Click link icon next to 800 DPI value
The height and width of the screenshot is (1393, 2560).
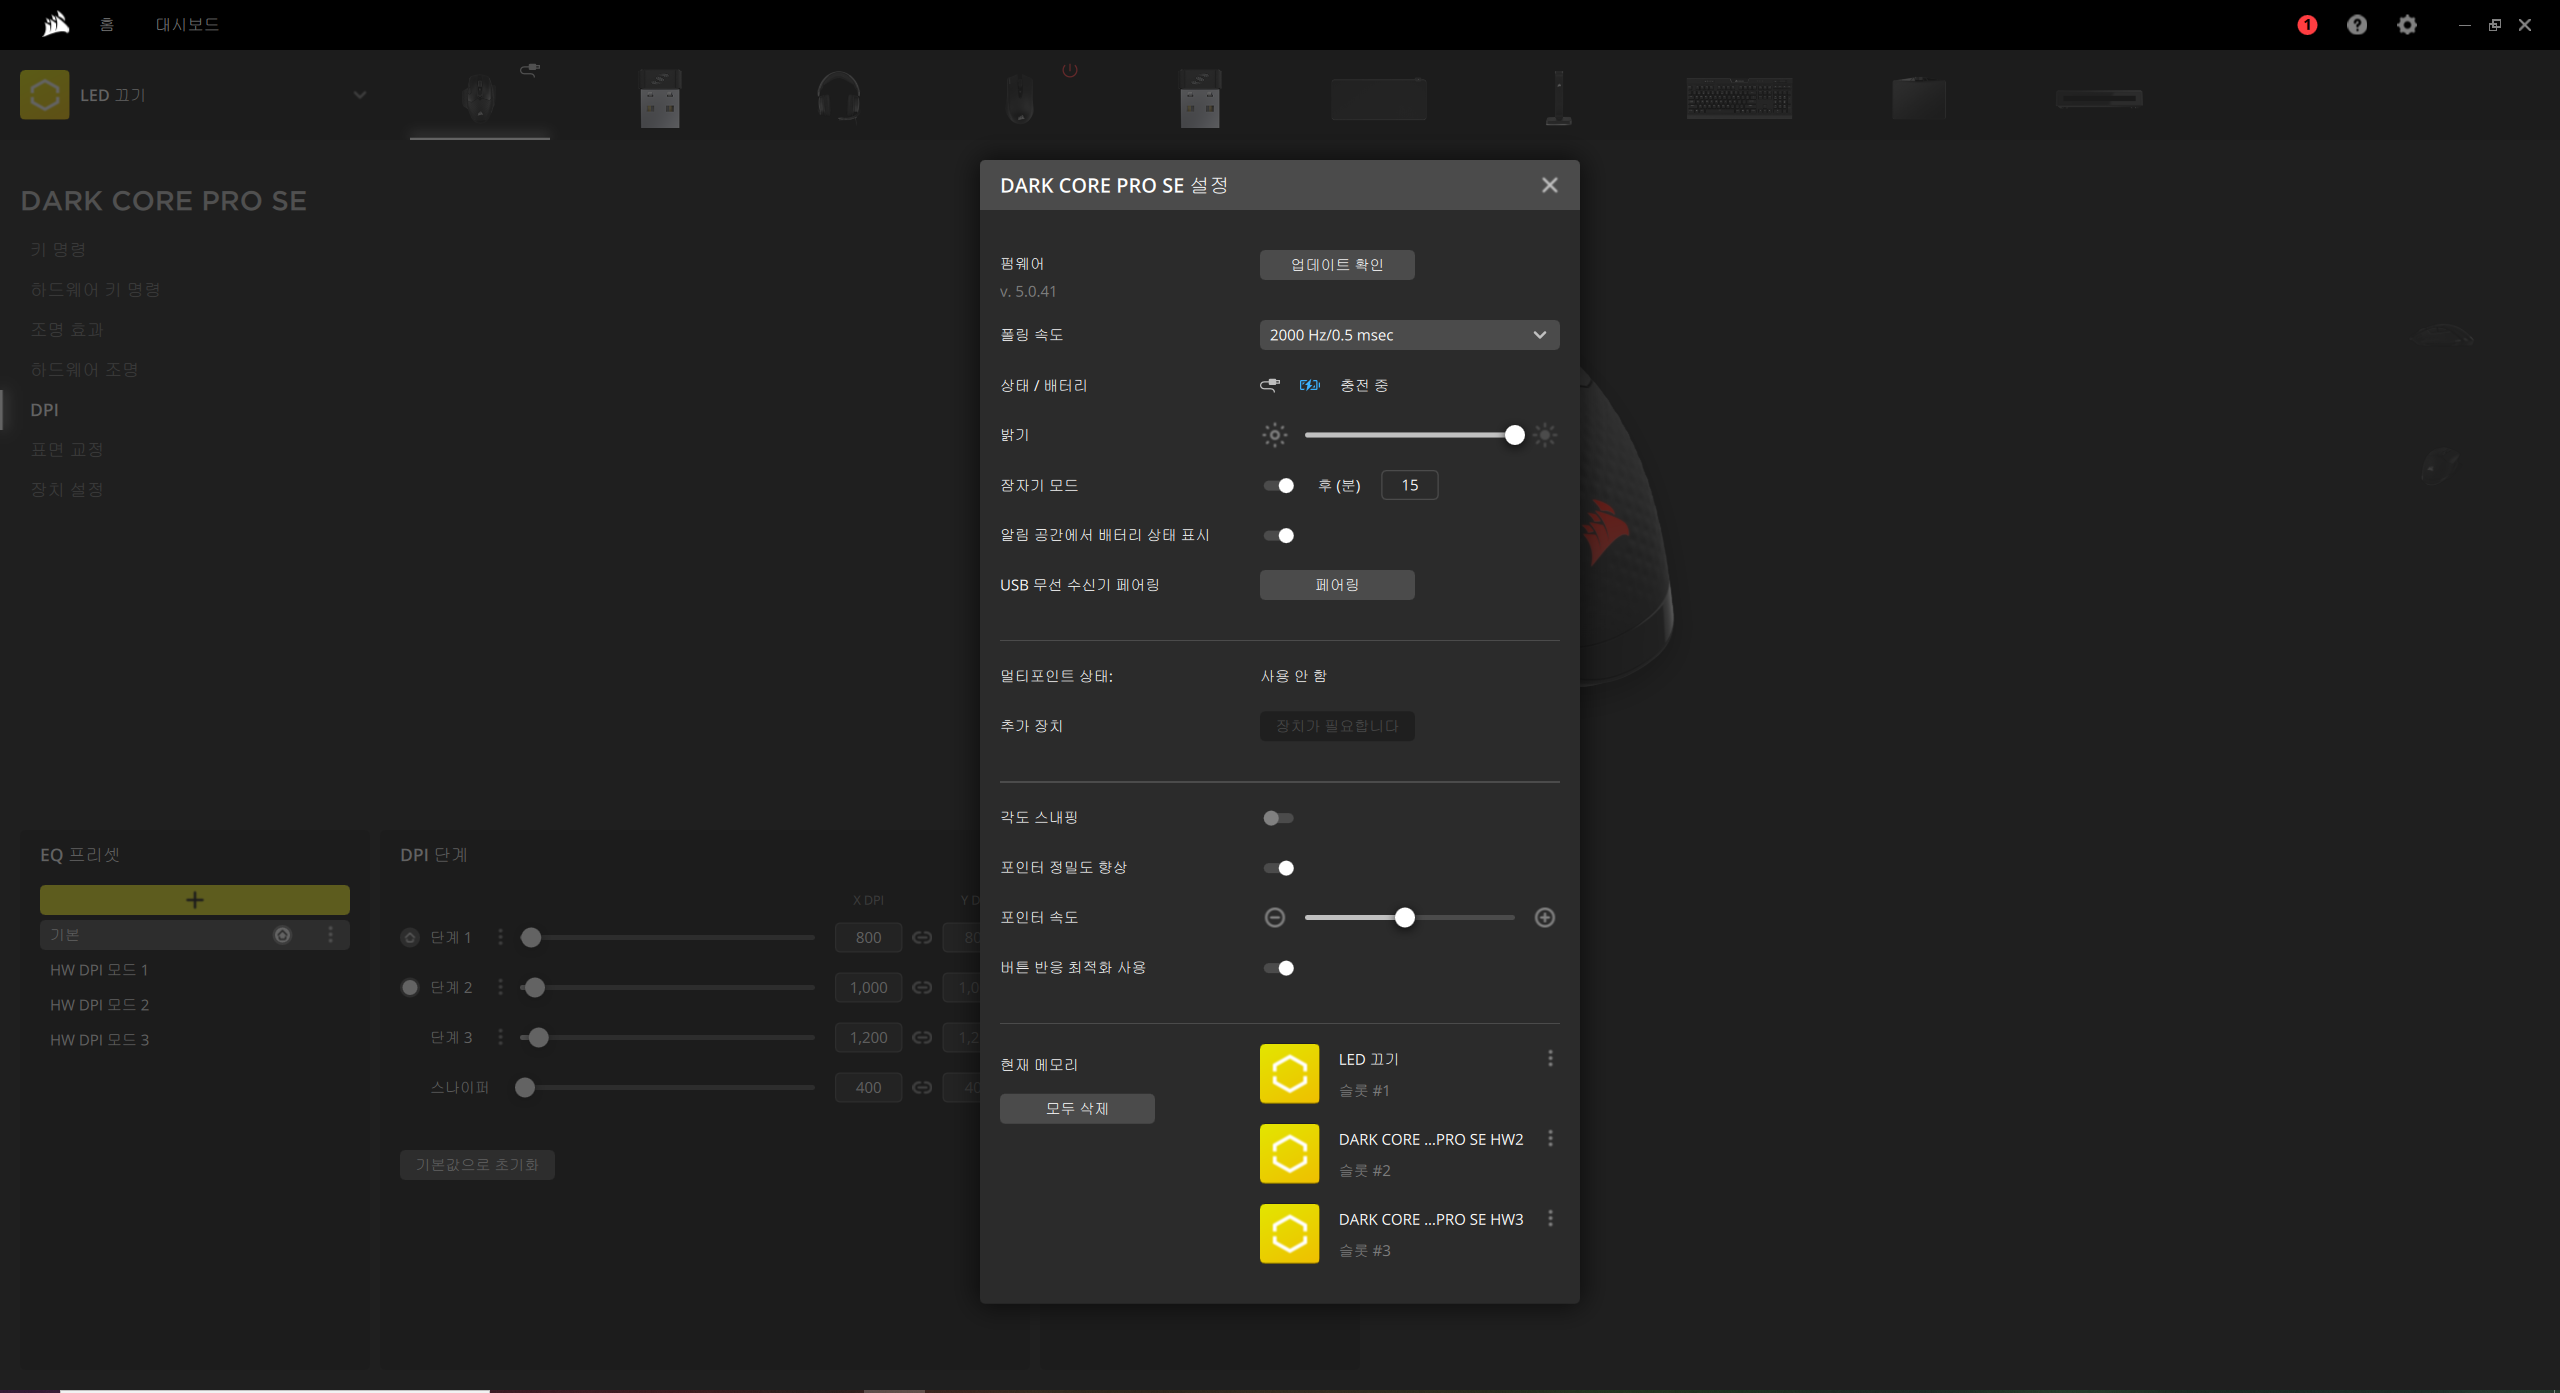[922, 938]
